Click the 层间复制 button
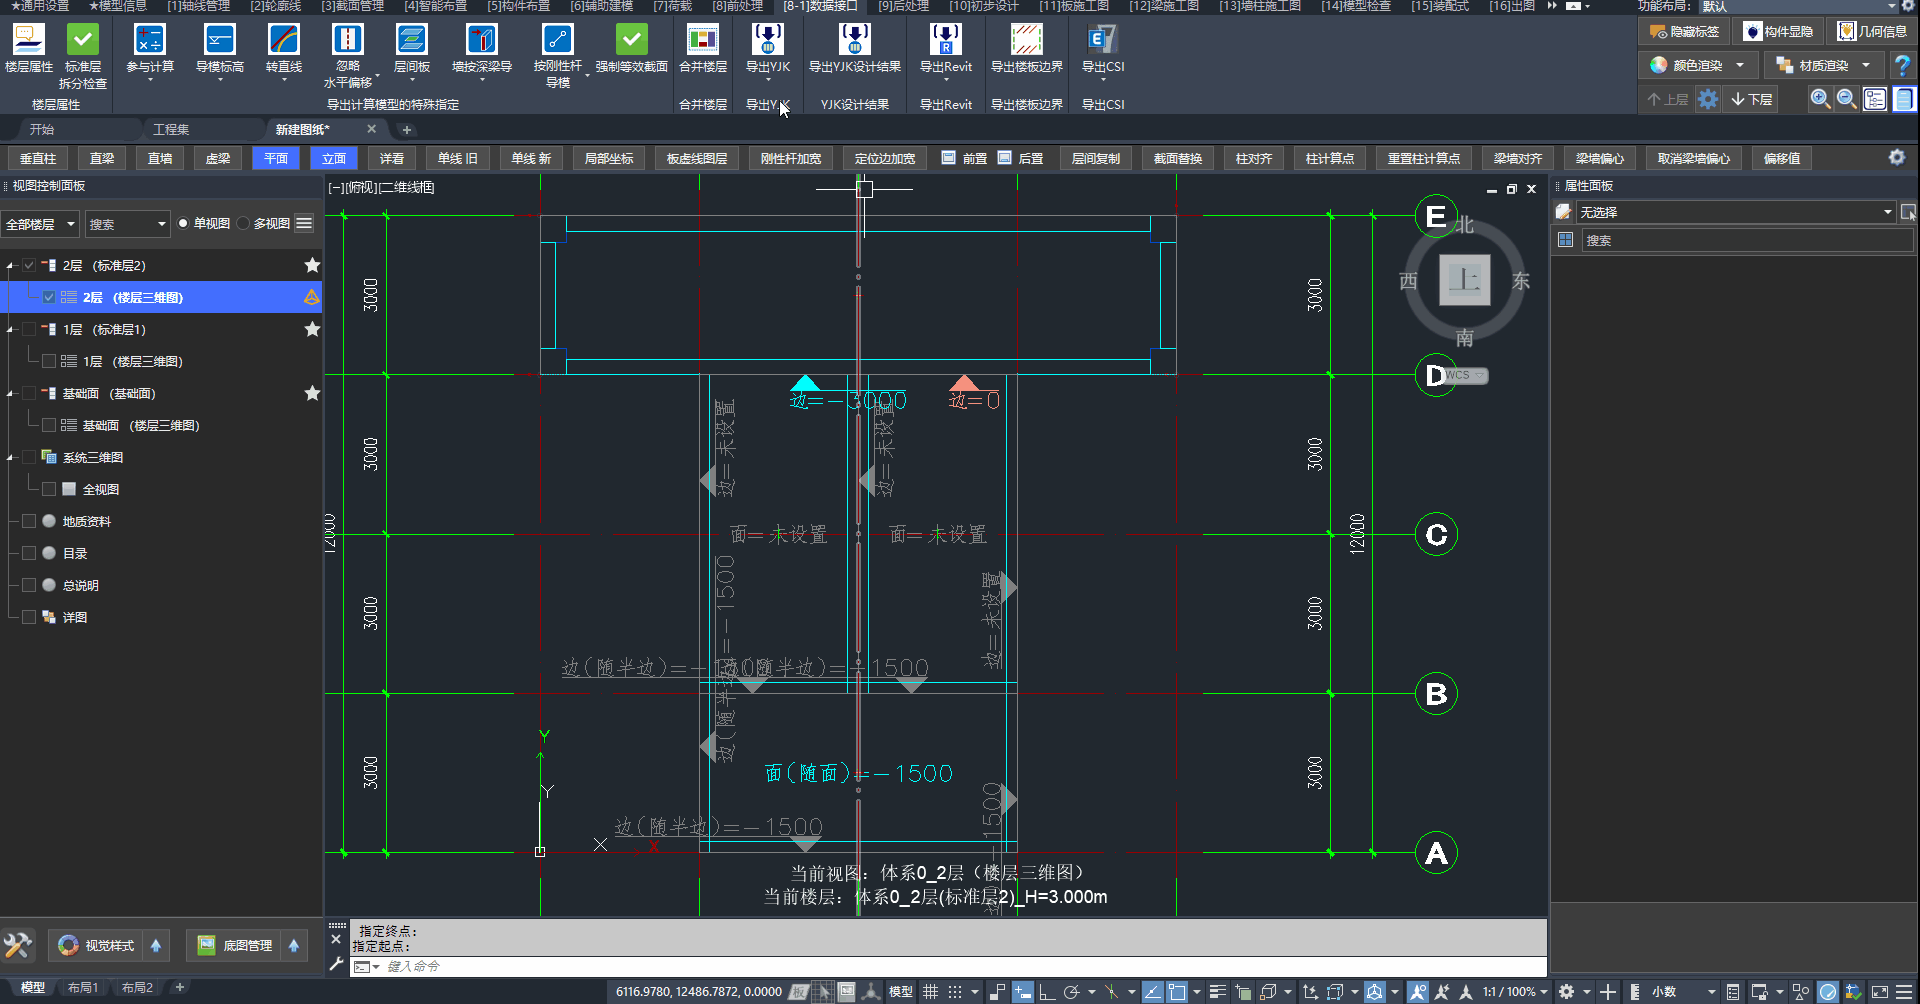Screen dimensions: 1920x1004 point(1096,158)
